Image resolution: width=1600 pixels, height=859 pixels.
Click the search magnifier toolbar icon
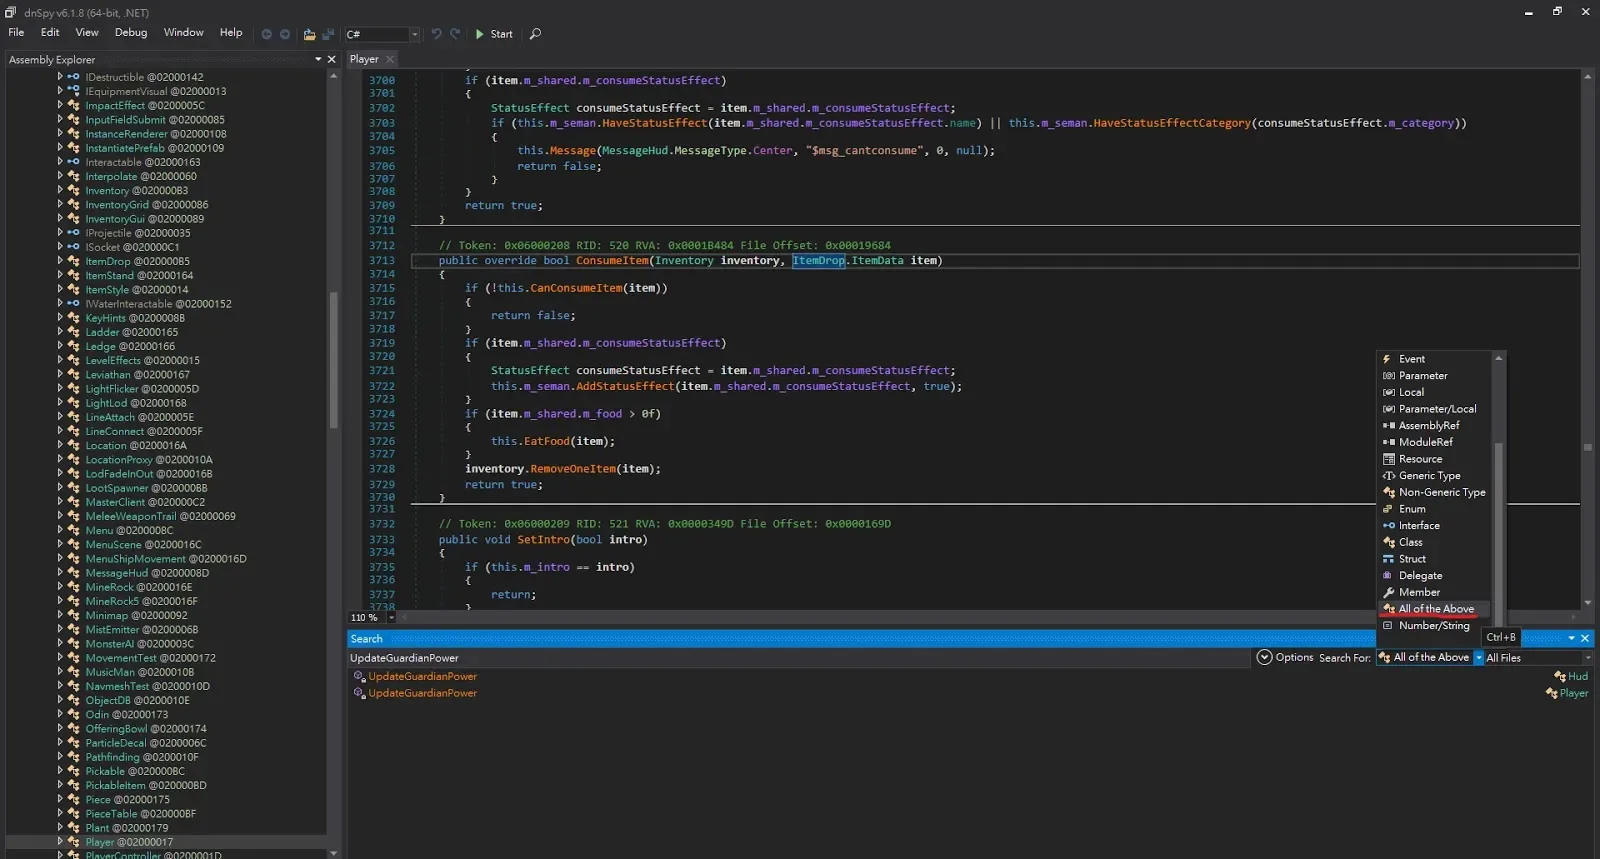(535, 34)
